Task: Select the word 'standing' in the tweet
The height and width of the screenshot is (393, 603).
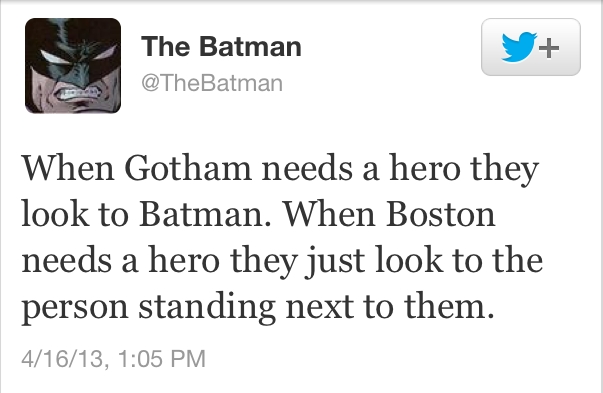Action: pos(207,308)
